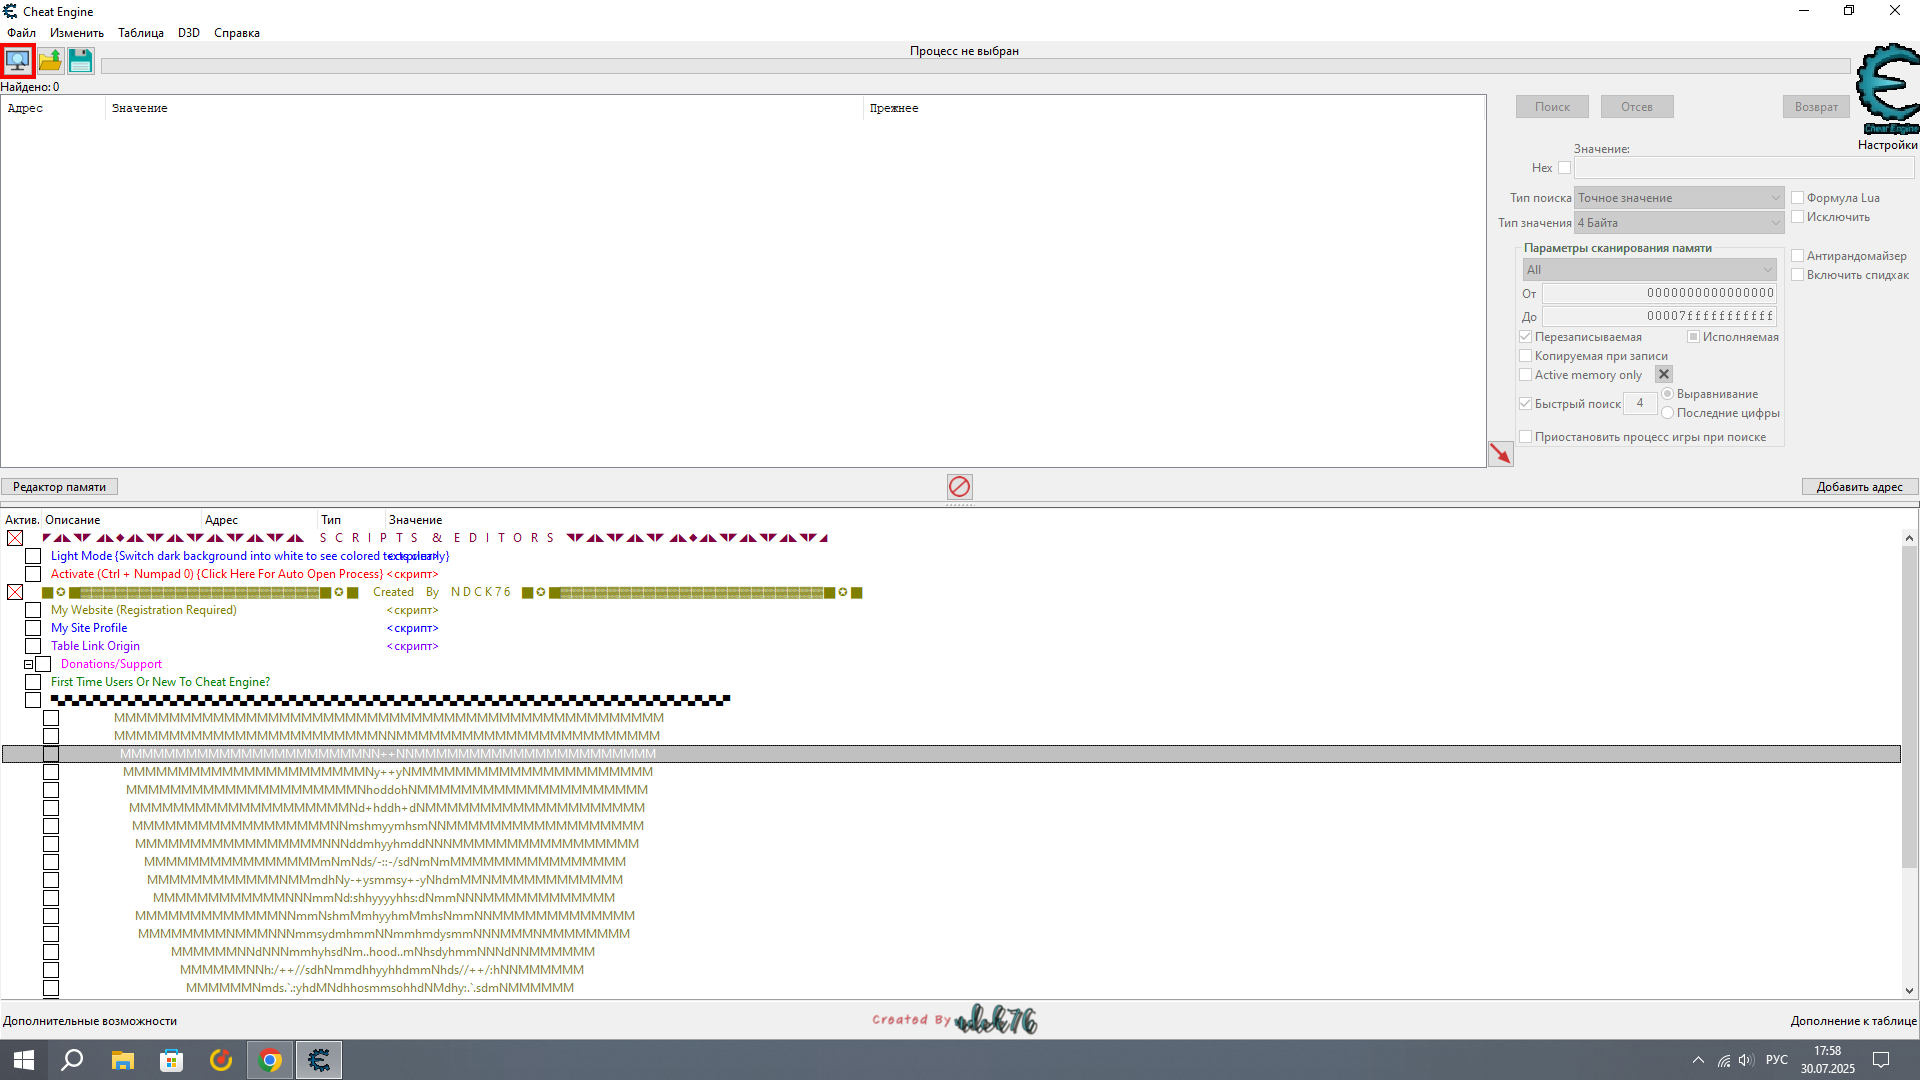Screen dimensions: 1920x1080
Task: Click the До end address field
Action: click(x=1659, y=316)
